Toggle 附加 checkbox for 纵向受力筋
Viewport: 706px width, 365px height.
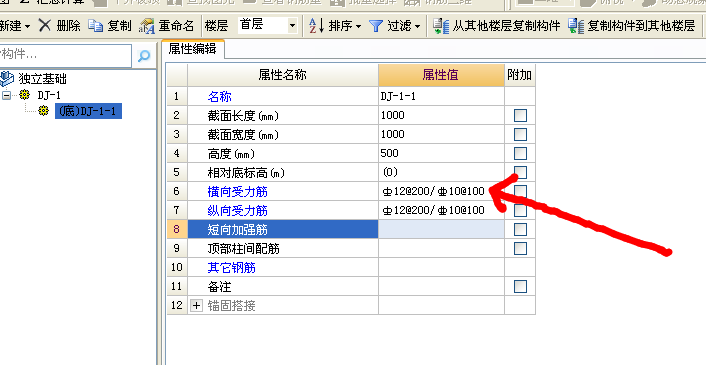point(520,210)
